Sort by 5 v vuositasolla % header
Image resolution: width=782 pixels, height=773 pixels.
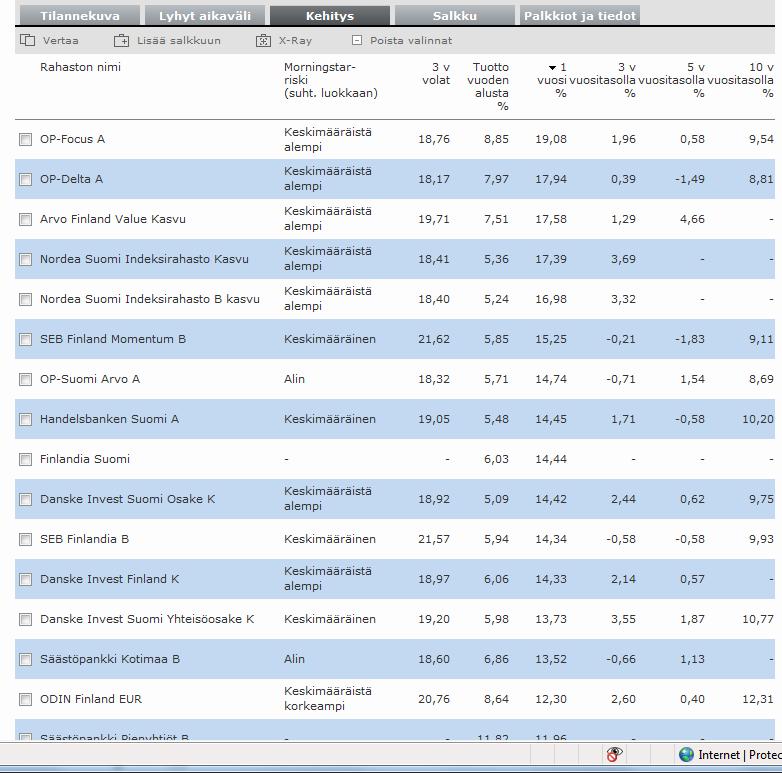point(671,80)
